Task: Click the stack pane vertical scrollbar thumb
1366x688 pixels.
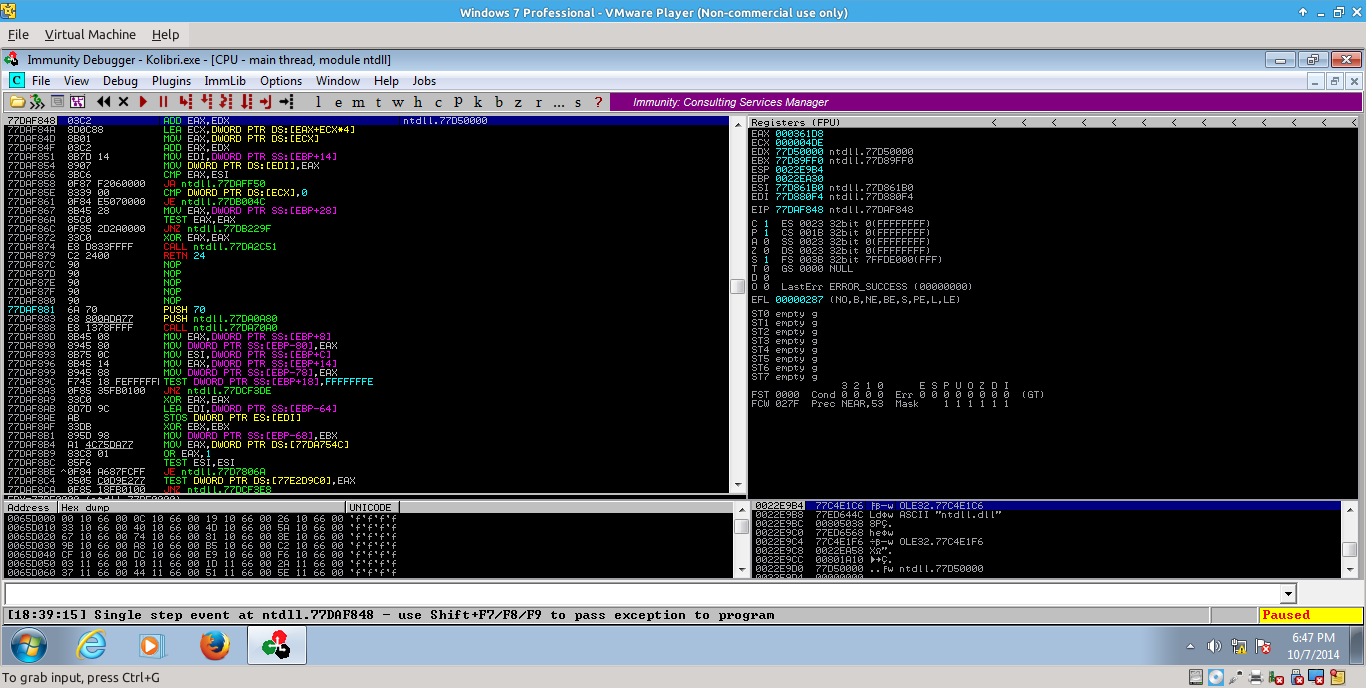Action: coord(1350,550)
